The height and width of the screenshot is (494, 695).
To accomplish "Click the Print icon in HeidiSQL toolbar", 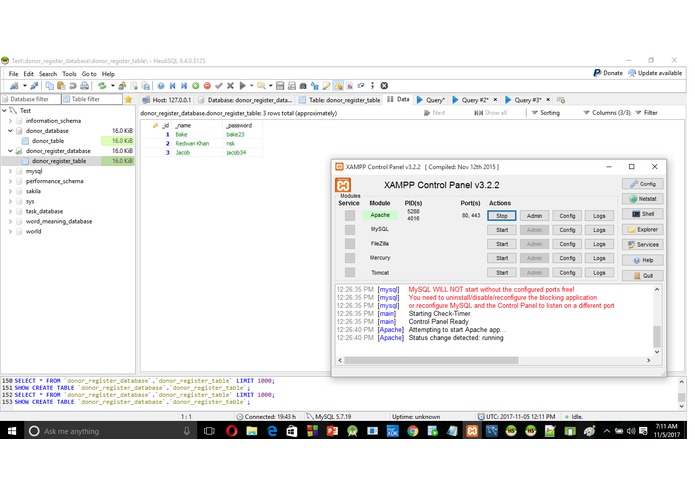I will point(84,86).
